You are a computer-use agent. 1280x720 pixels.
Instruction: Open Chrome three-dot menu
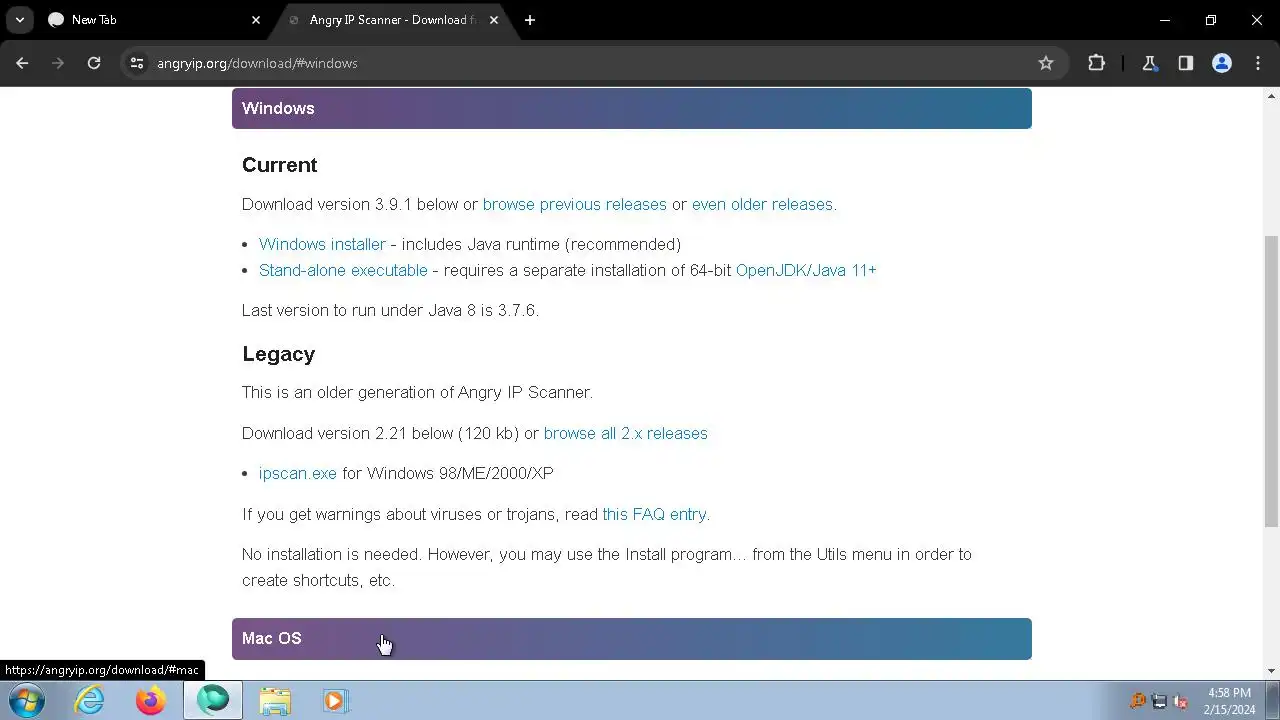tap(1258, 63)
